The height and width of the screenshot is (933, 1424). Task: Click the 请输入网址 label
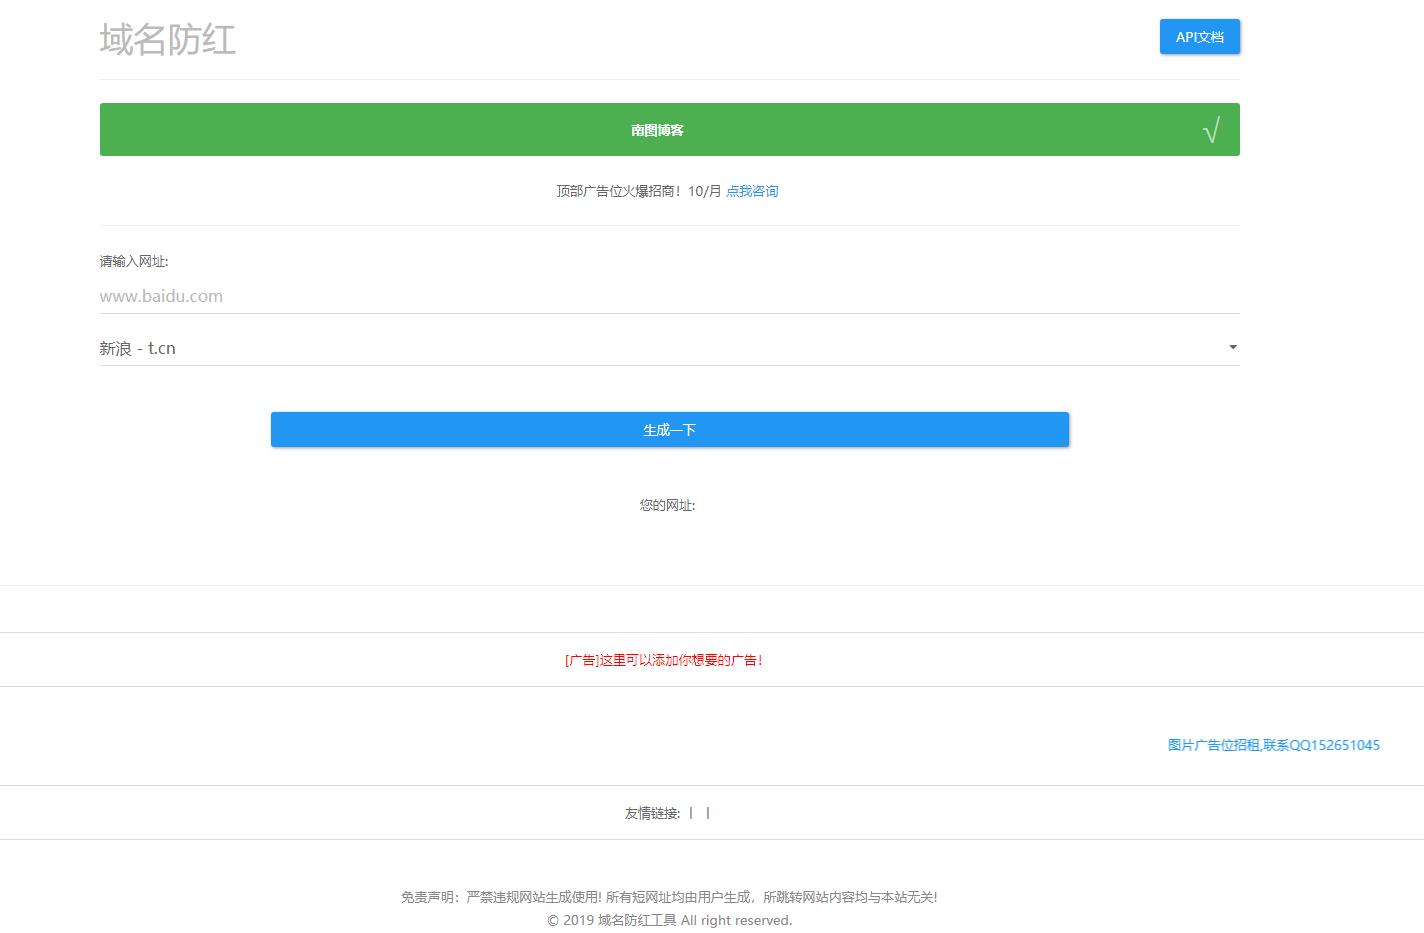pos(134,262)
